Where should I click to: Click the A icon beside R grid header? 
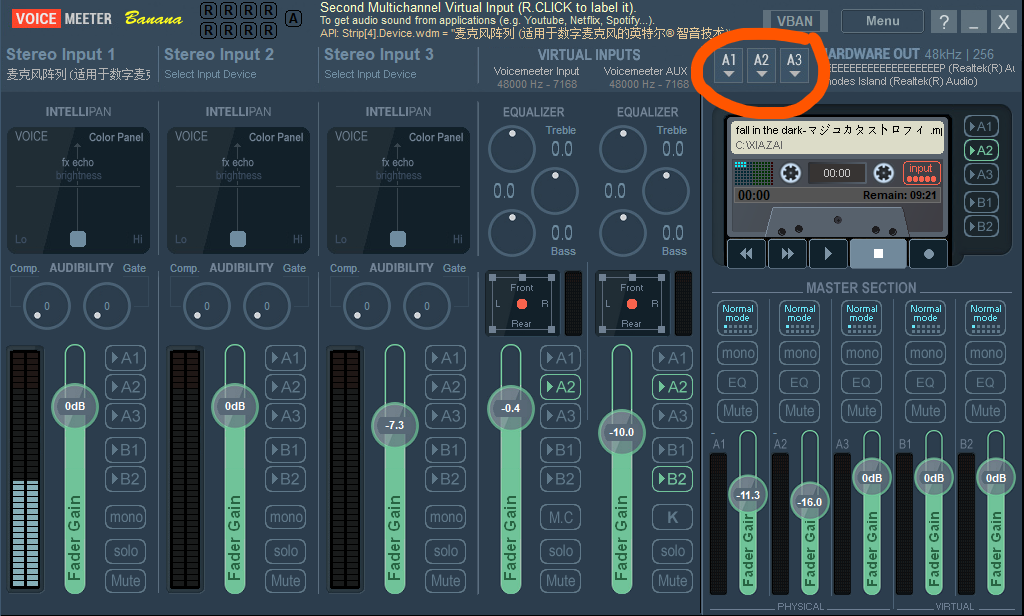pyautogui.click(x=294, y=19)
